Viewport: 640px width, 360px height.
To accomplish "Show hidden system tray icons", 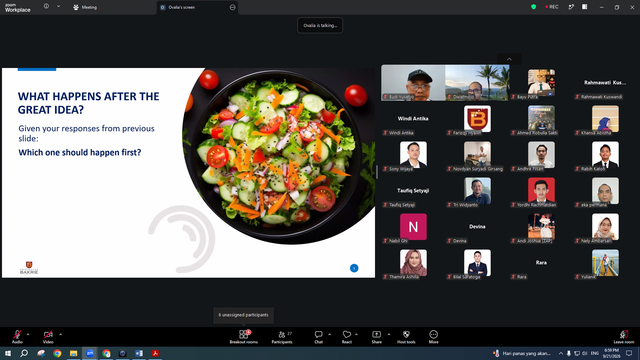I will (561, 353).
